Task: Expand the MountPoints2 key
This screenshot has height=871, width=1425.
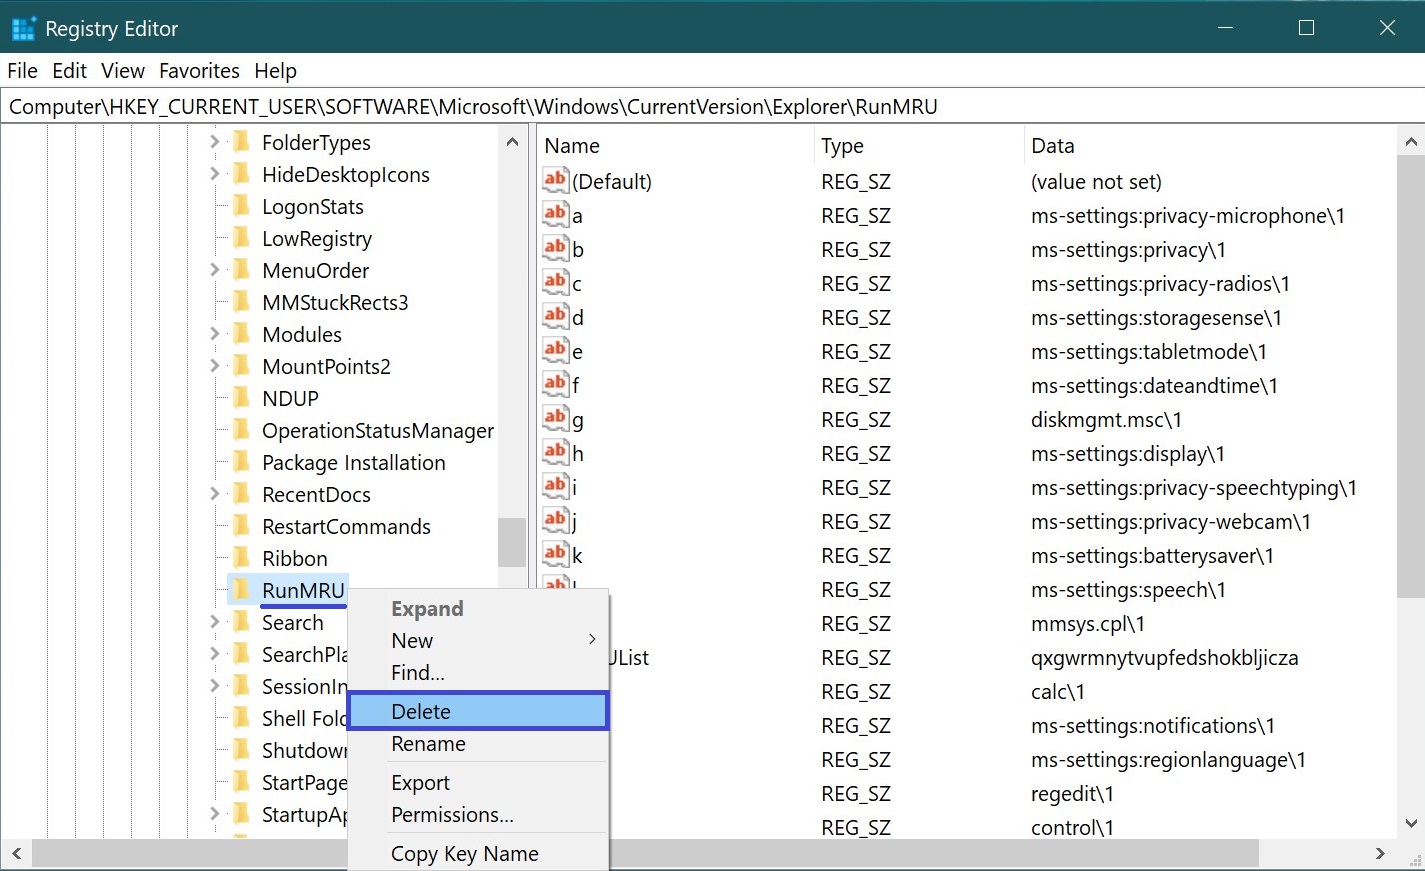Action: (x=214, y=366)
